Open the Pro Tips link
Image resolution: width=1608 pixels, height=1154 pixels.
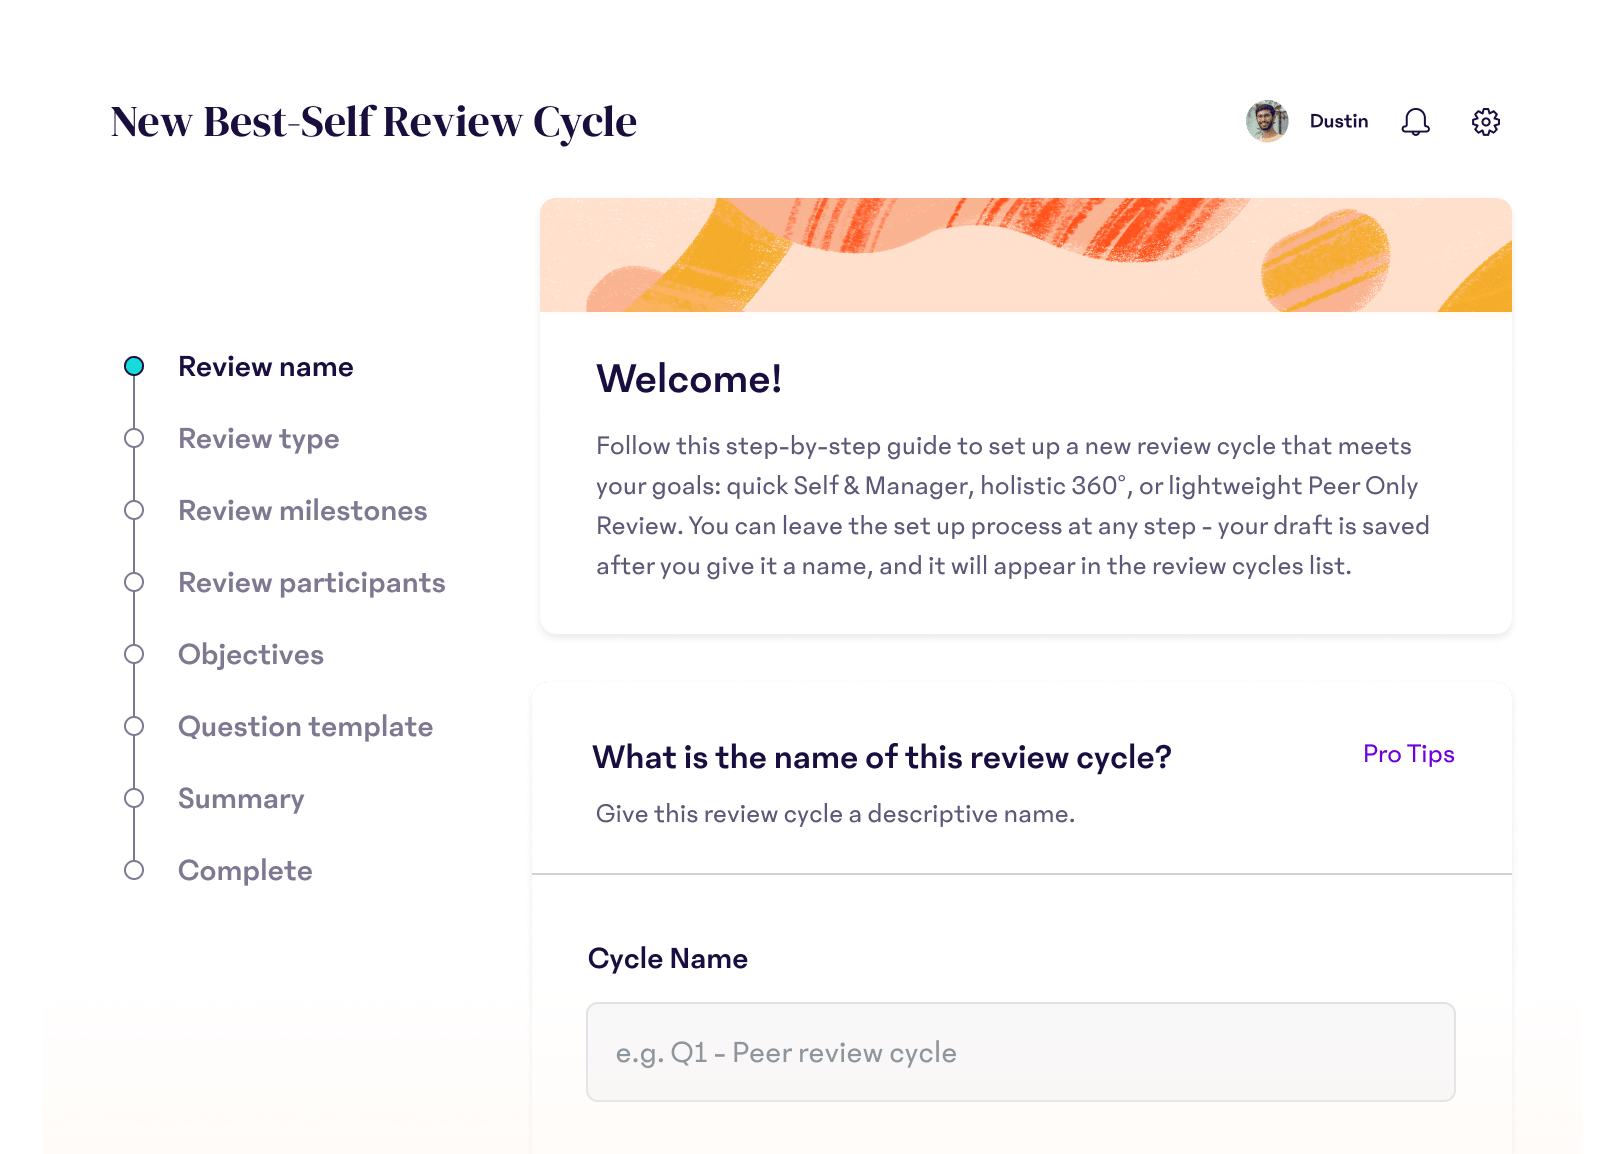click(1408, 755)
